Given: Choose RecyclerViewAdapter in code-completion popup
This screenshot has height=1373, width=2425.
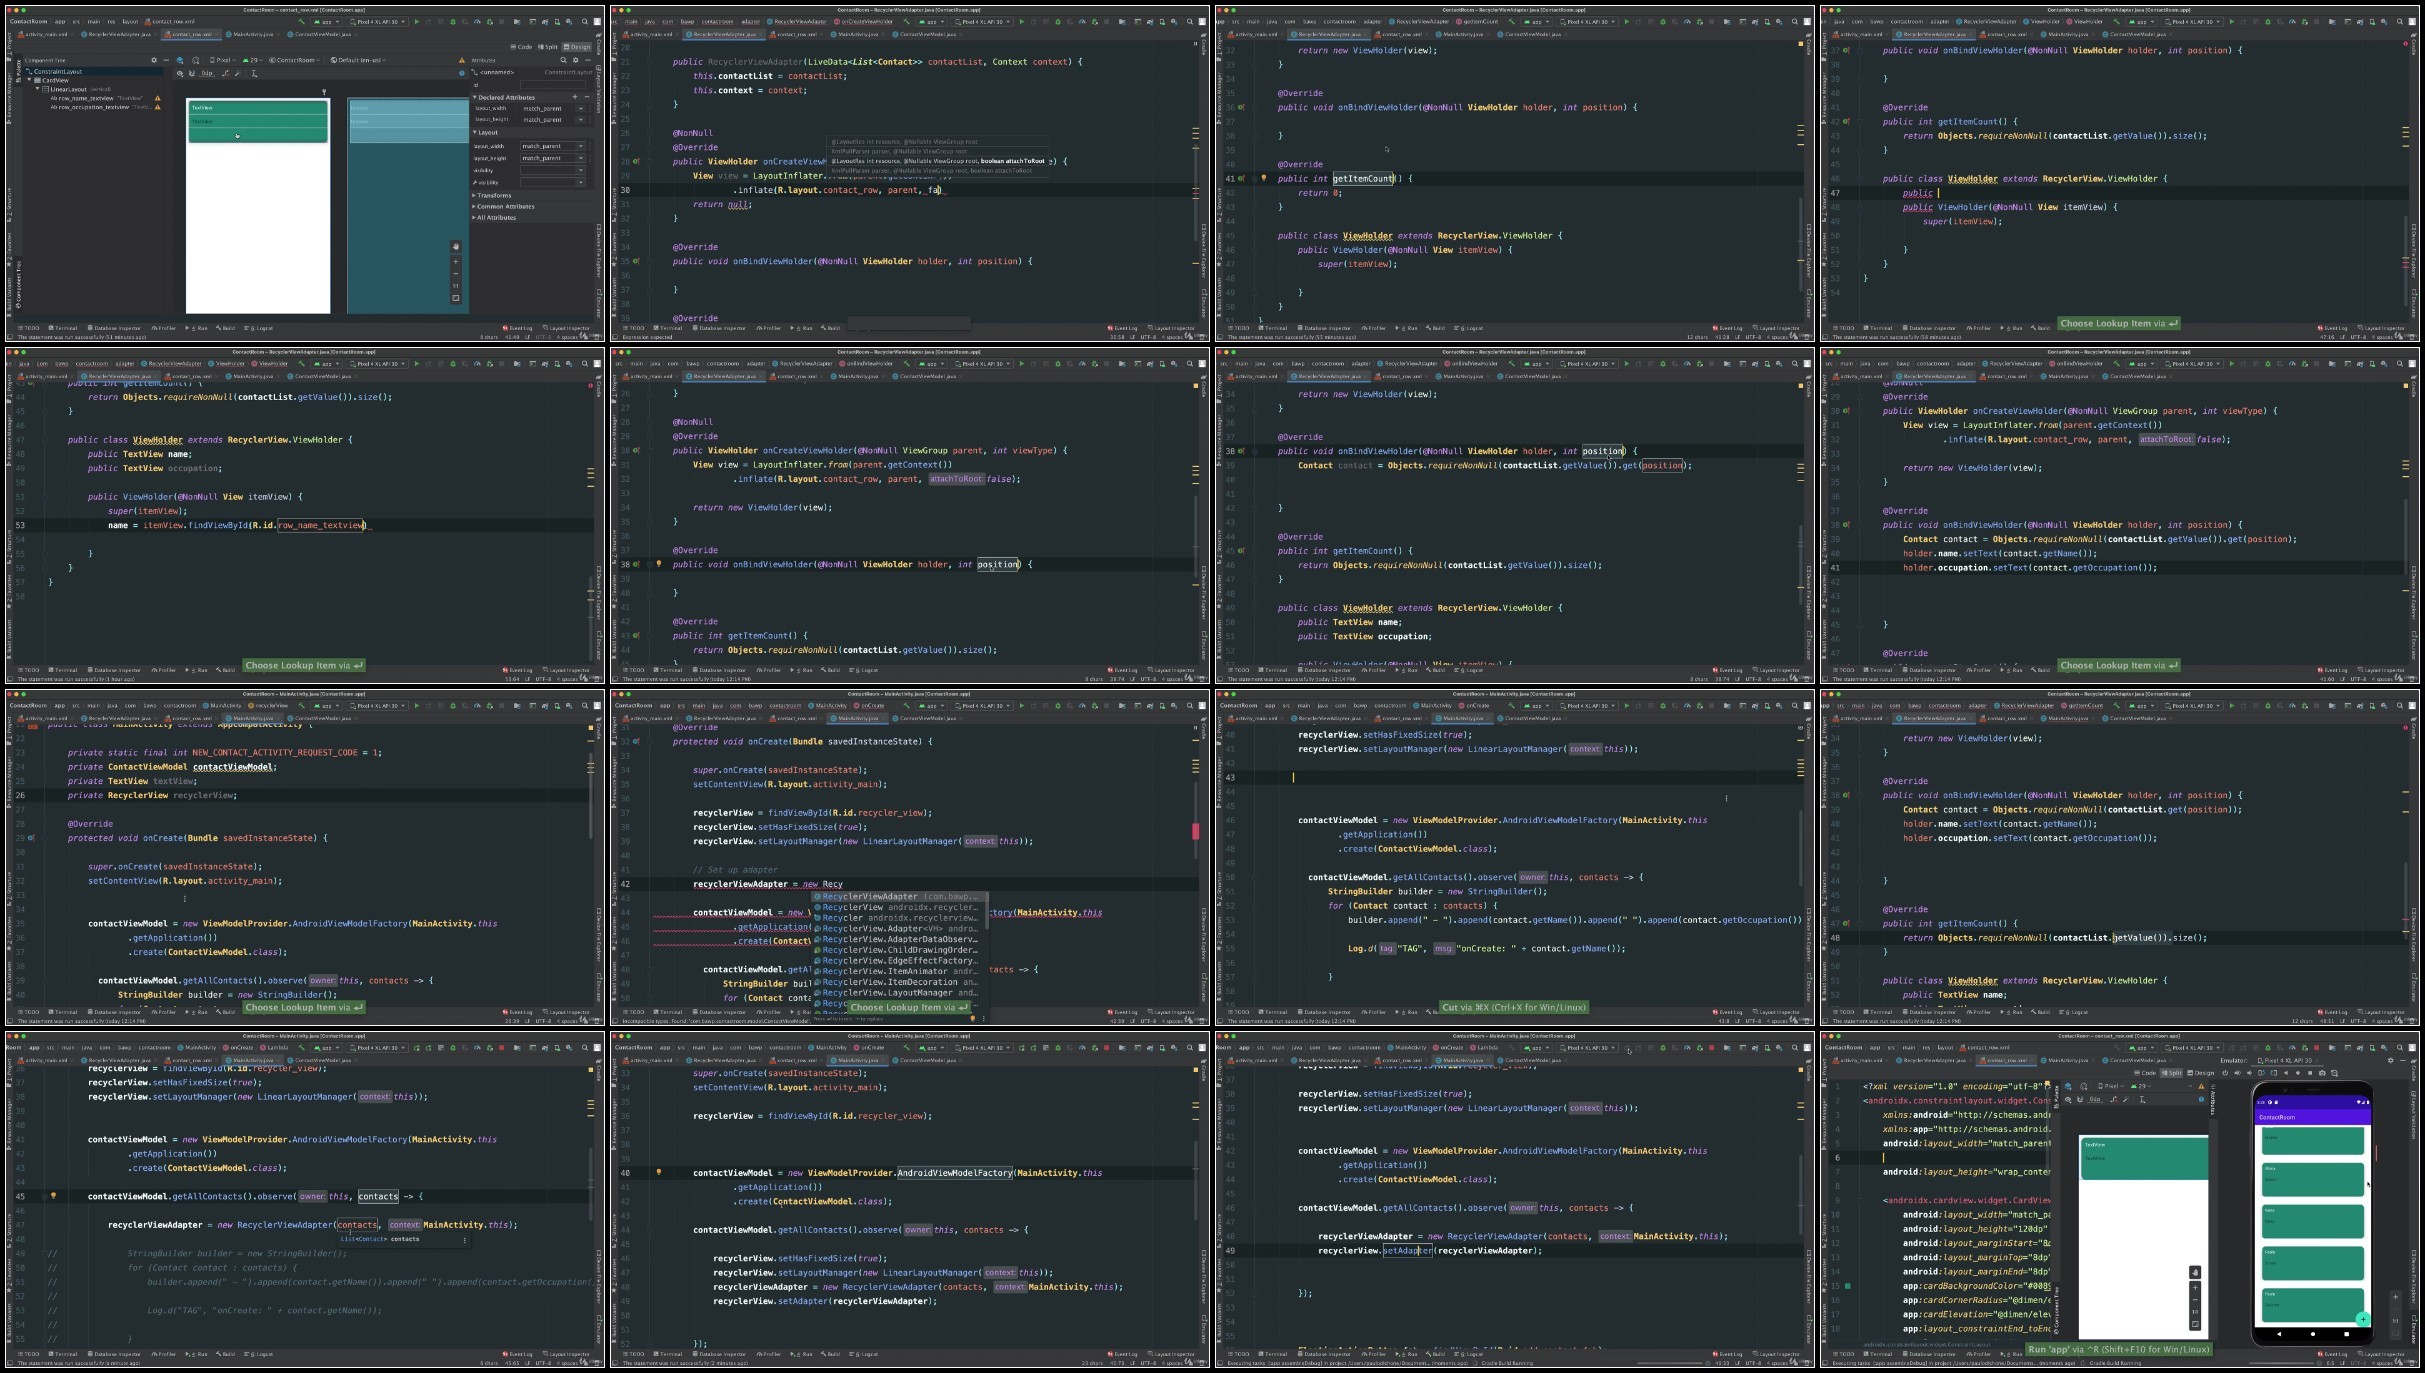Looking at the screenshot, I should 897,897.
